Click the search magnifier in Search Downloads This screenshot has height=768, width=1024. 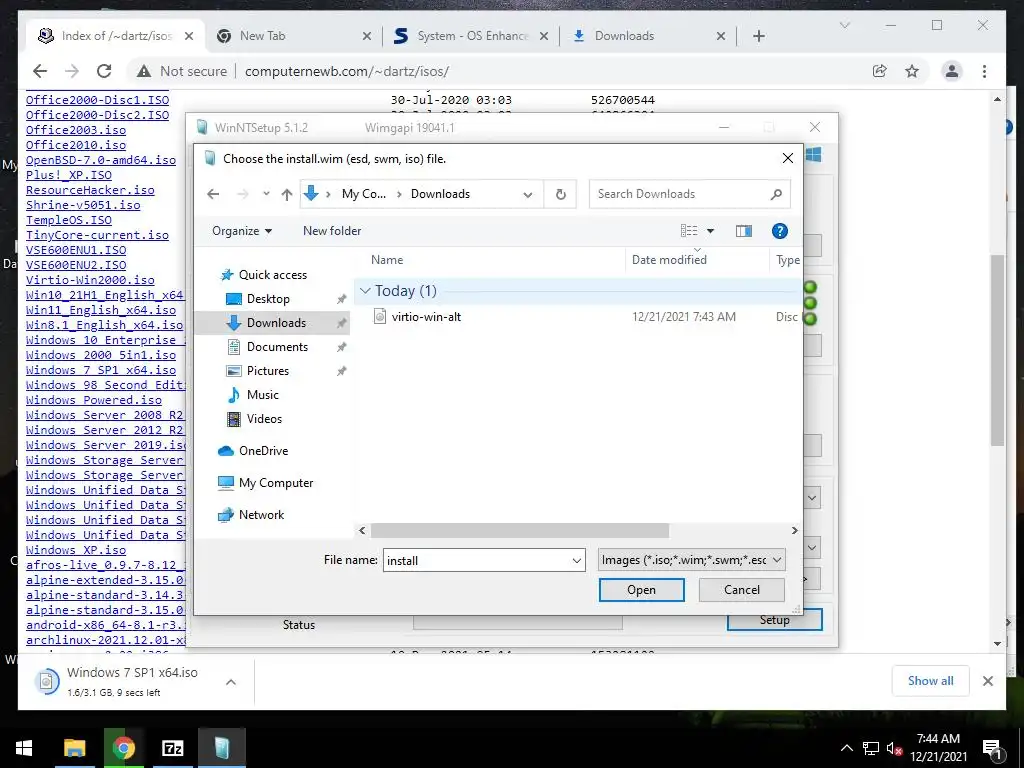pos(776,194)
